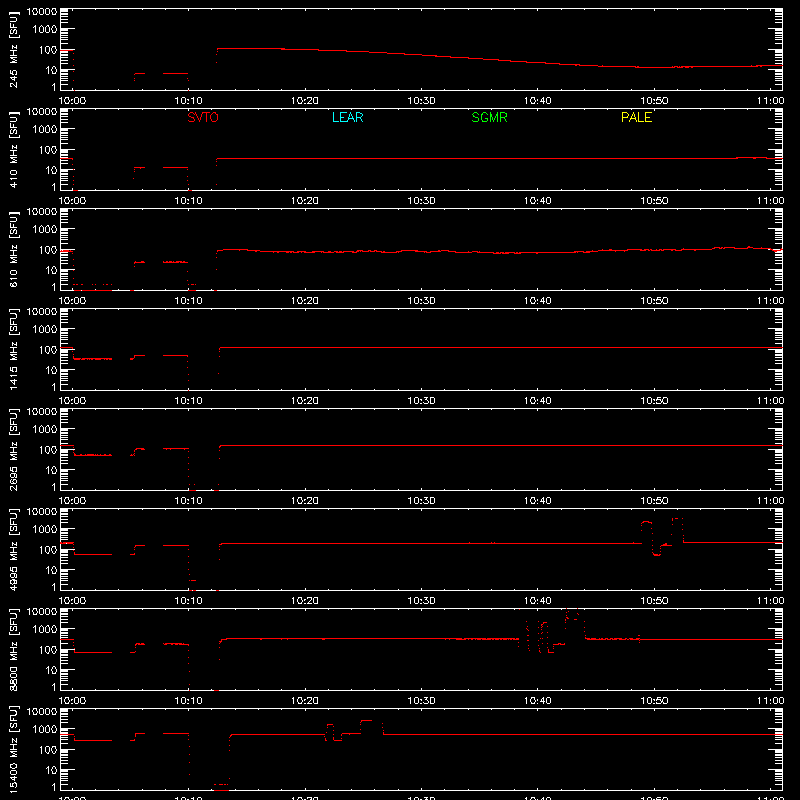Click 10:00 tick below the 245 MHz panel
The width and height of the screenshot is (800, 800).
tap(72, 101)
